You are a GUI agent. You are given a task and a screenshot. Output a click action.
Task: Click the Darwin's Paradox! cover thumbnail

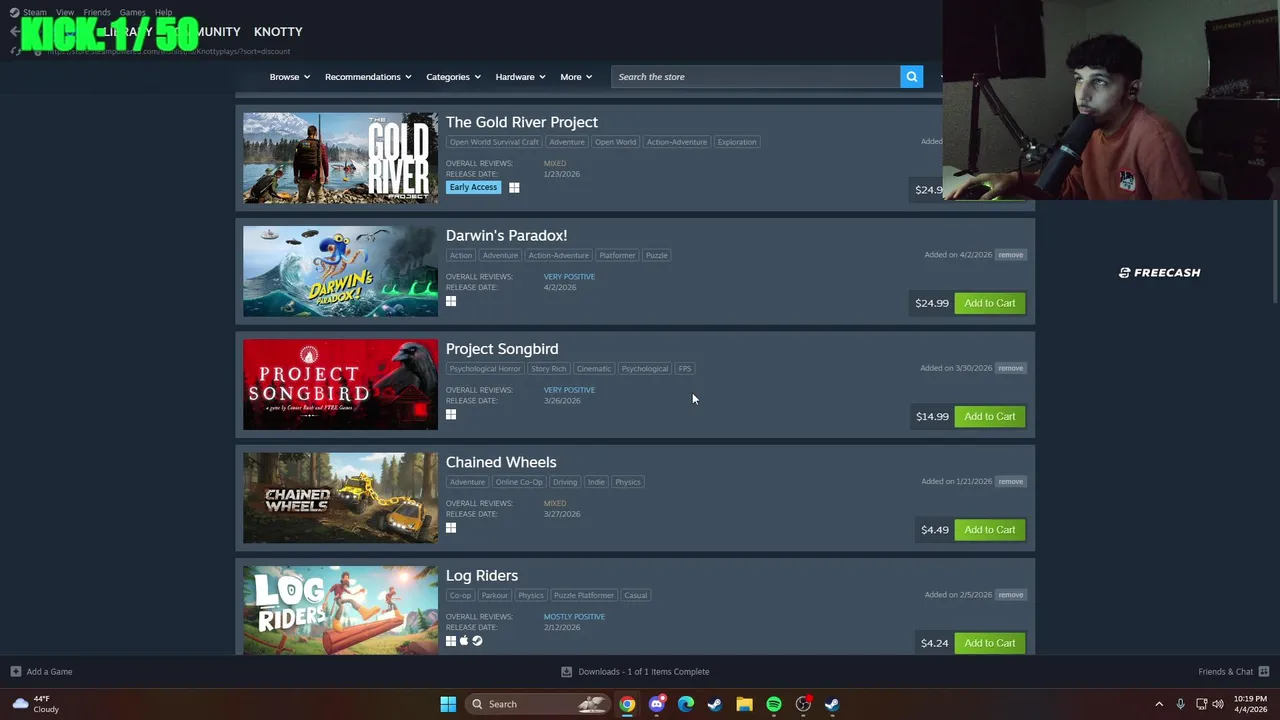pyautogui.click(x=340, y=271)
